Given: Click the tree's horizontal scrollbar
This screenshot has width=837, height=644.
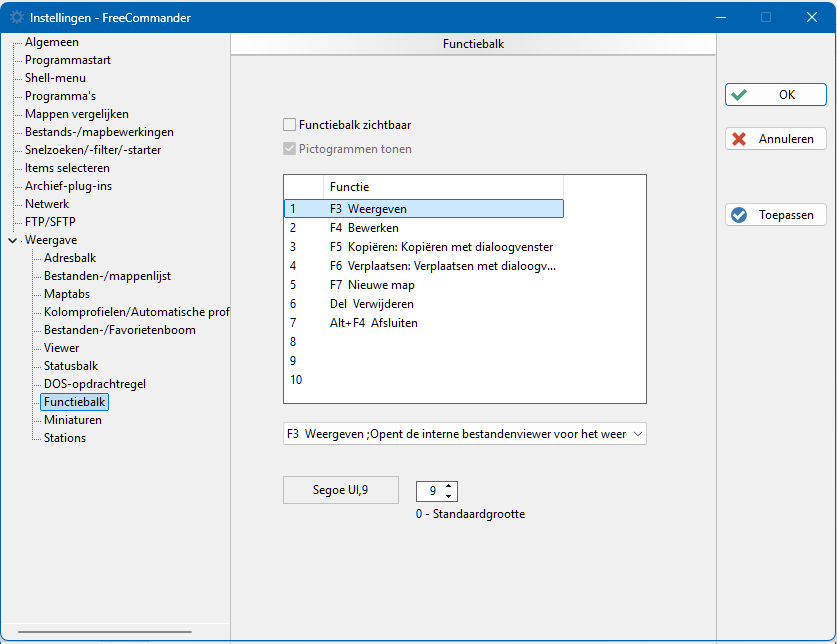Looking at the screenshot, I should pyautogui.click(x=105, y=632).
